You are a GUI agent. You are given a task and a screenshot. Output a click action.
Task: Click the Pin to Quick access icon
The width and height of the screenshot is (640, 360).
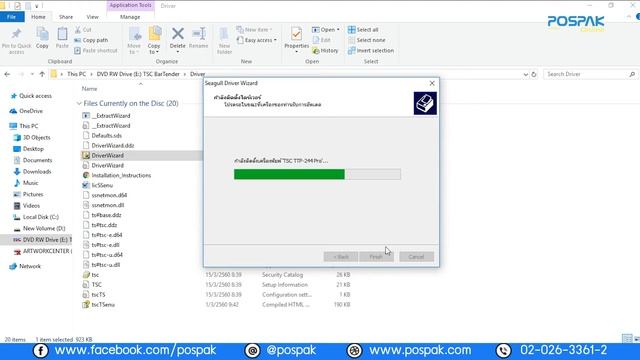(x=16, y=33)
